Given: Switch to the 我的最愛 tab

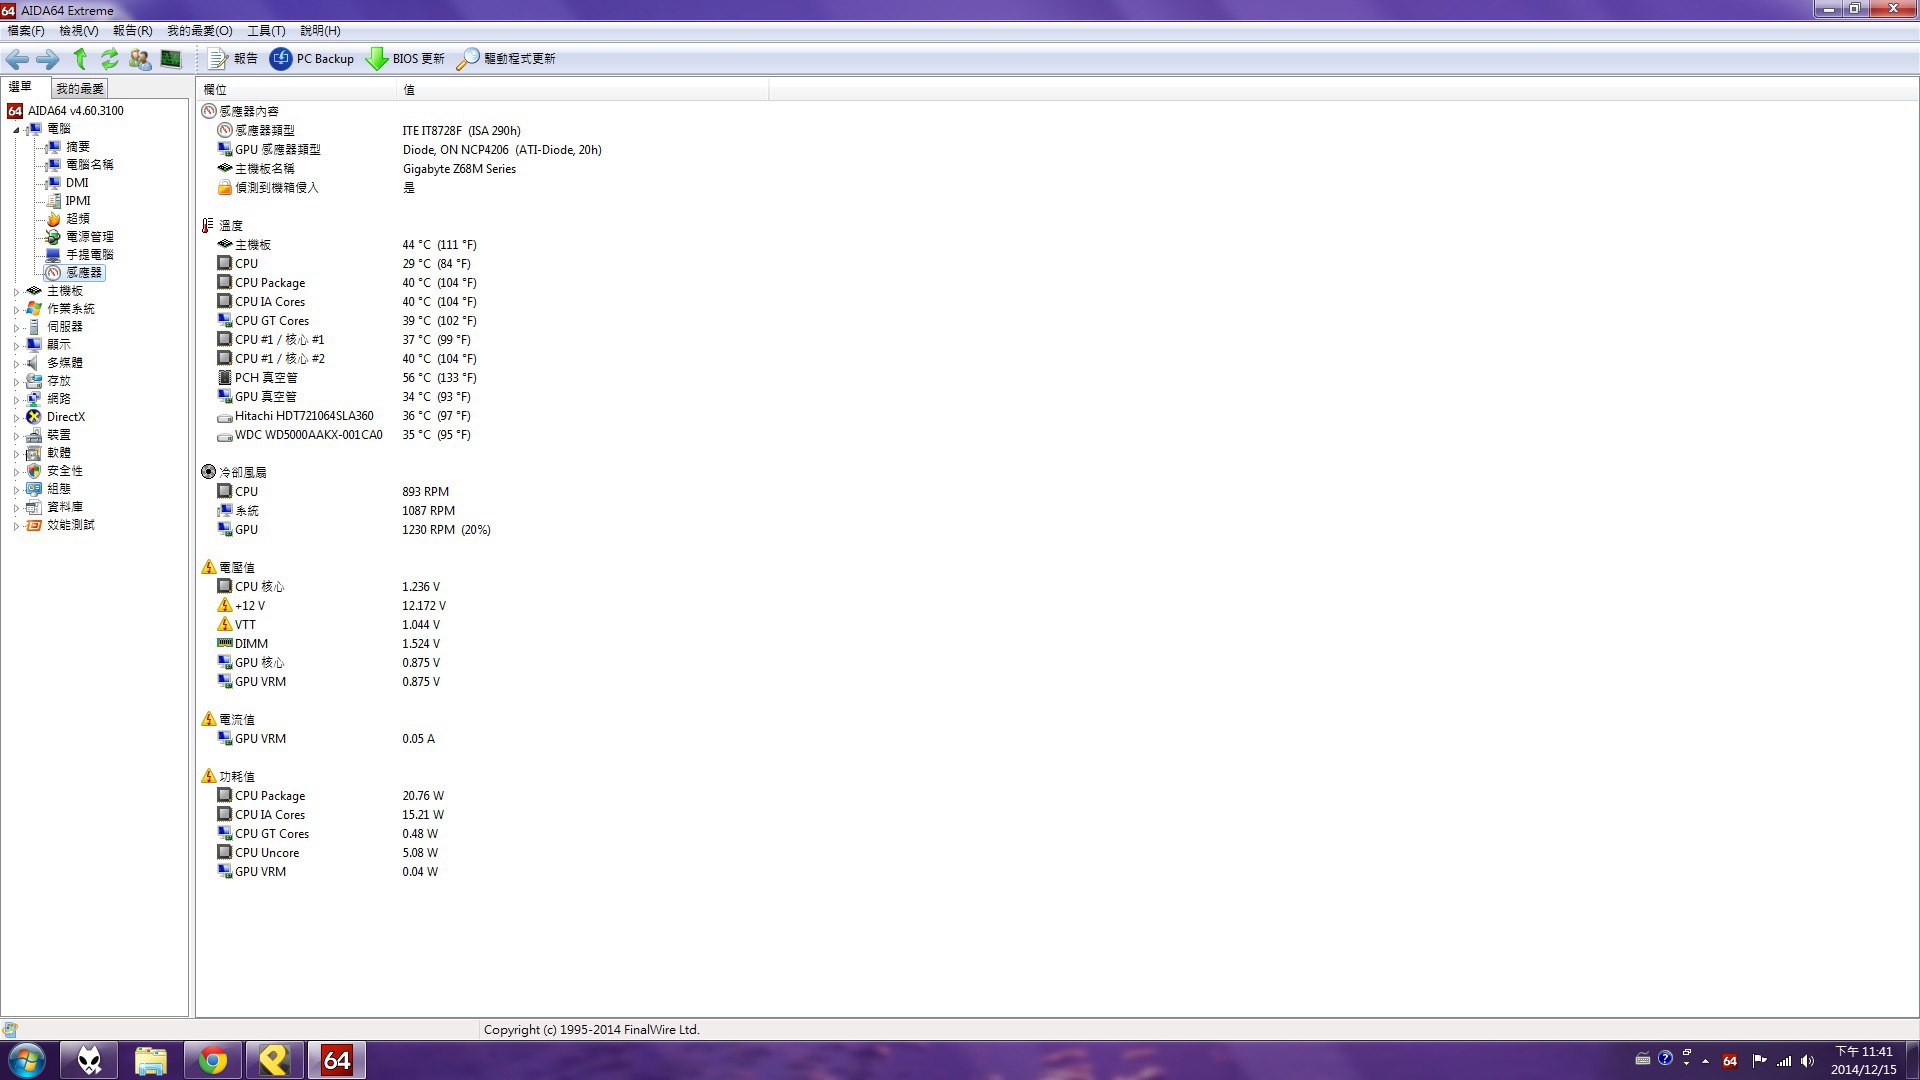Looking at the screenshot, I should [80, 88].
